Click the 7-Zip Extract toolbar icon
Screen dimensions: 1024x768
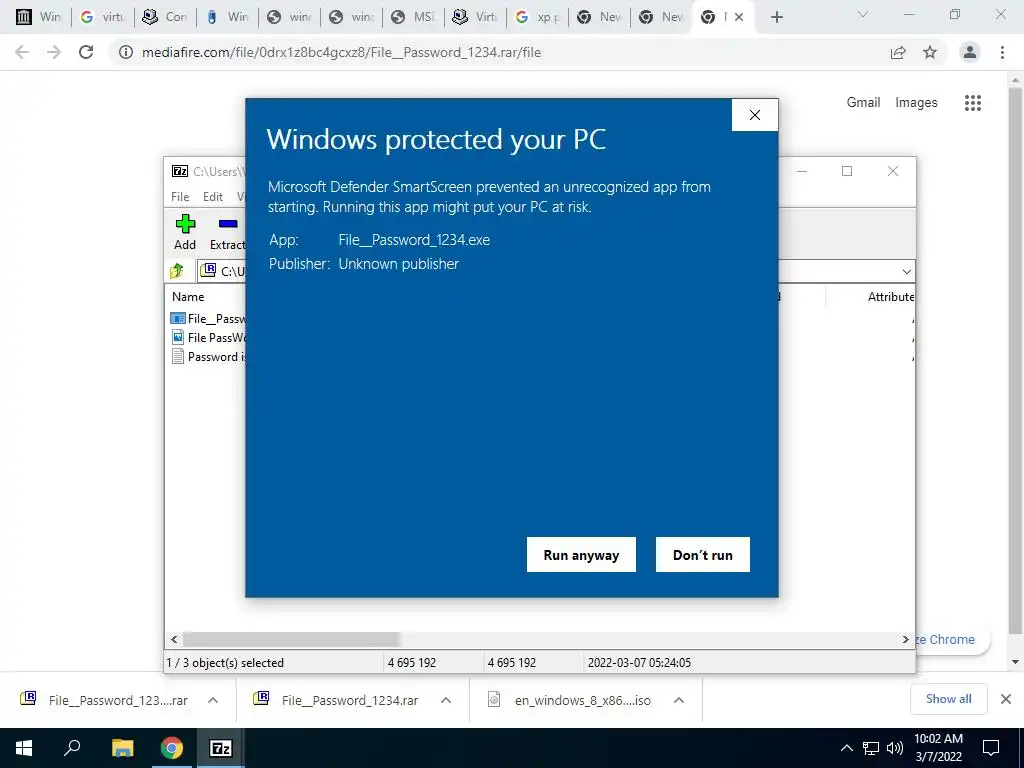click(x=227, y=232)
